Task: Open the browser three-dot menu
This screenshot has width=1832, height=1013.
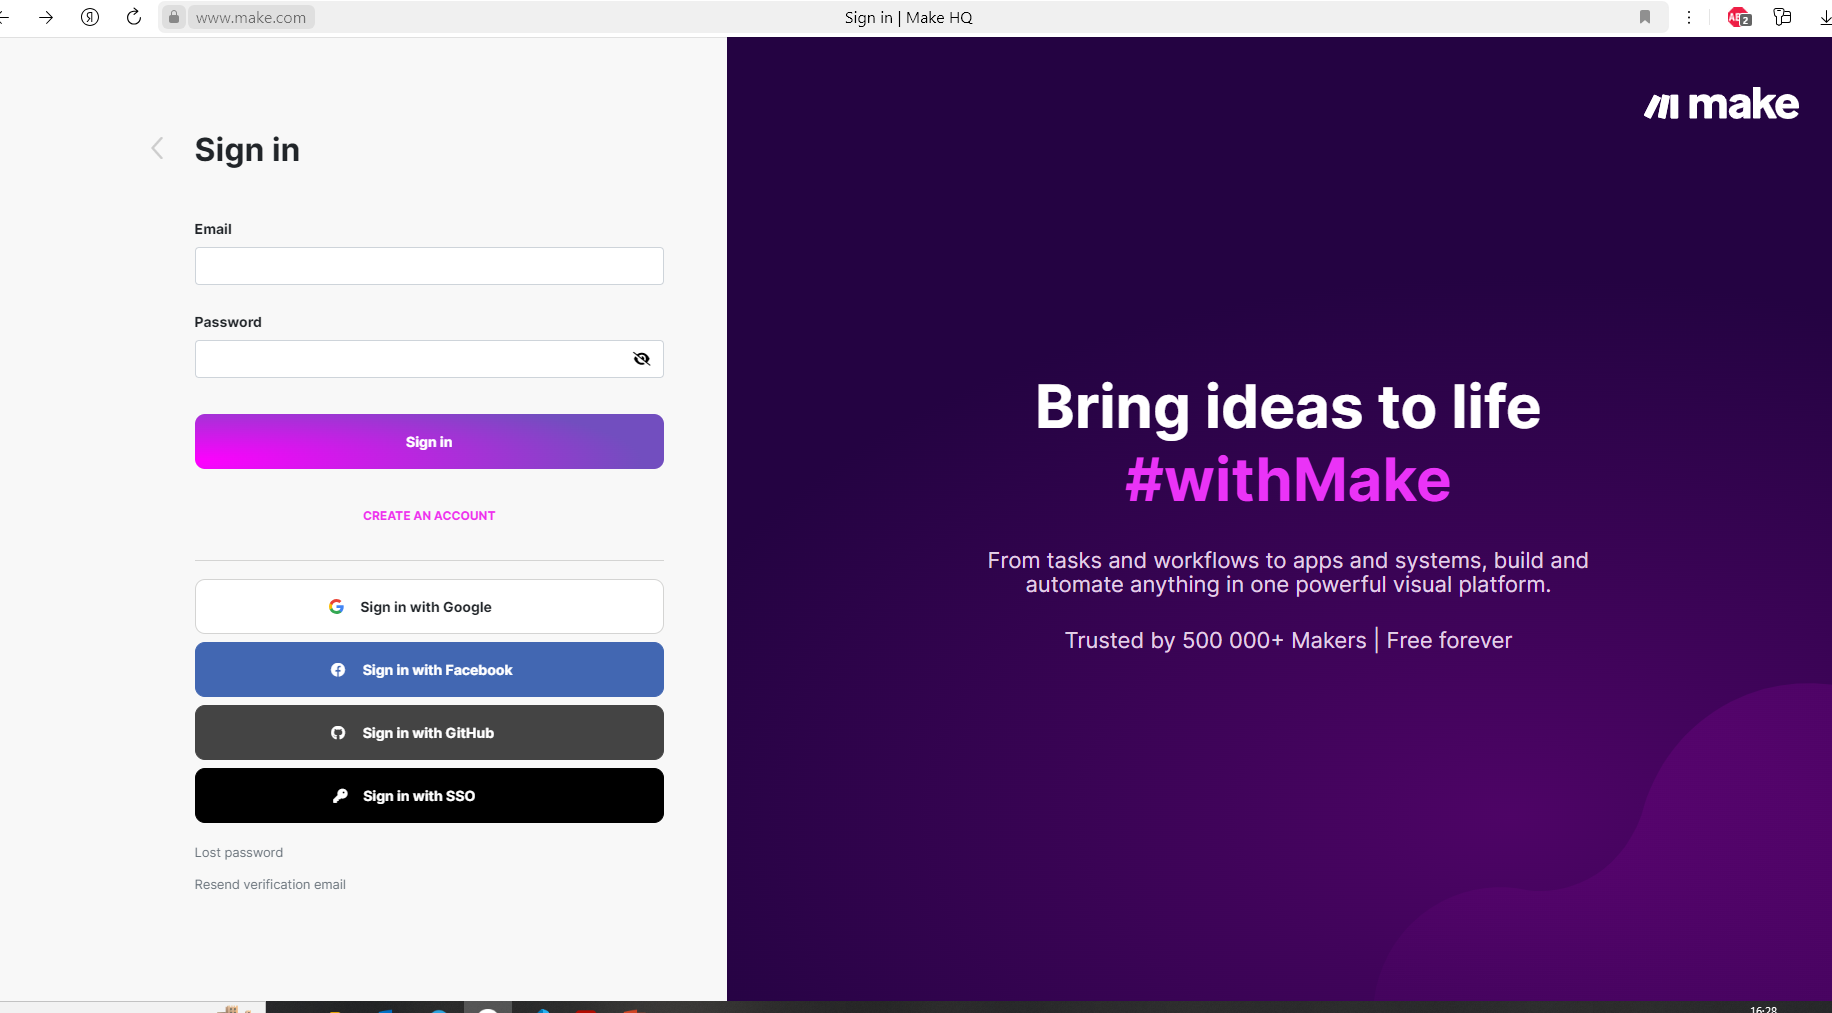Action: (x=1689, y=17)
